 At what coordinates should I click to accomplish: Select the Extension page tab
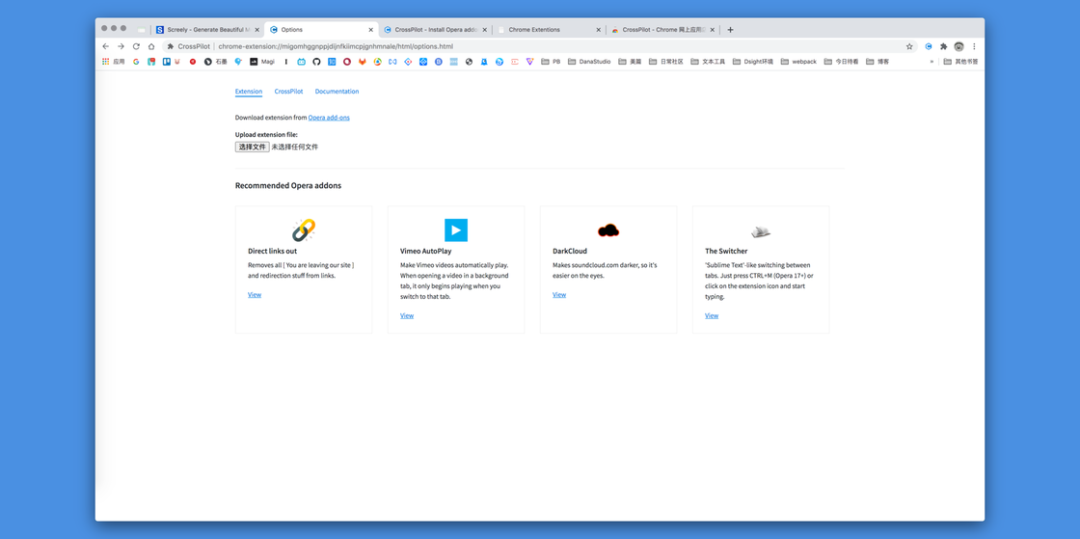click(x=249, y=92)
